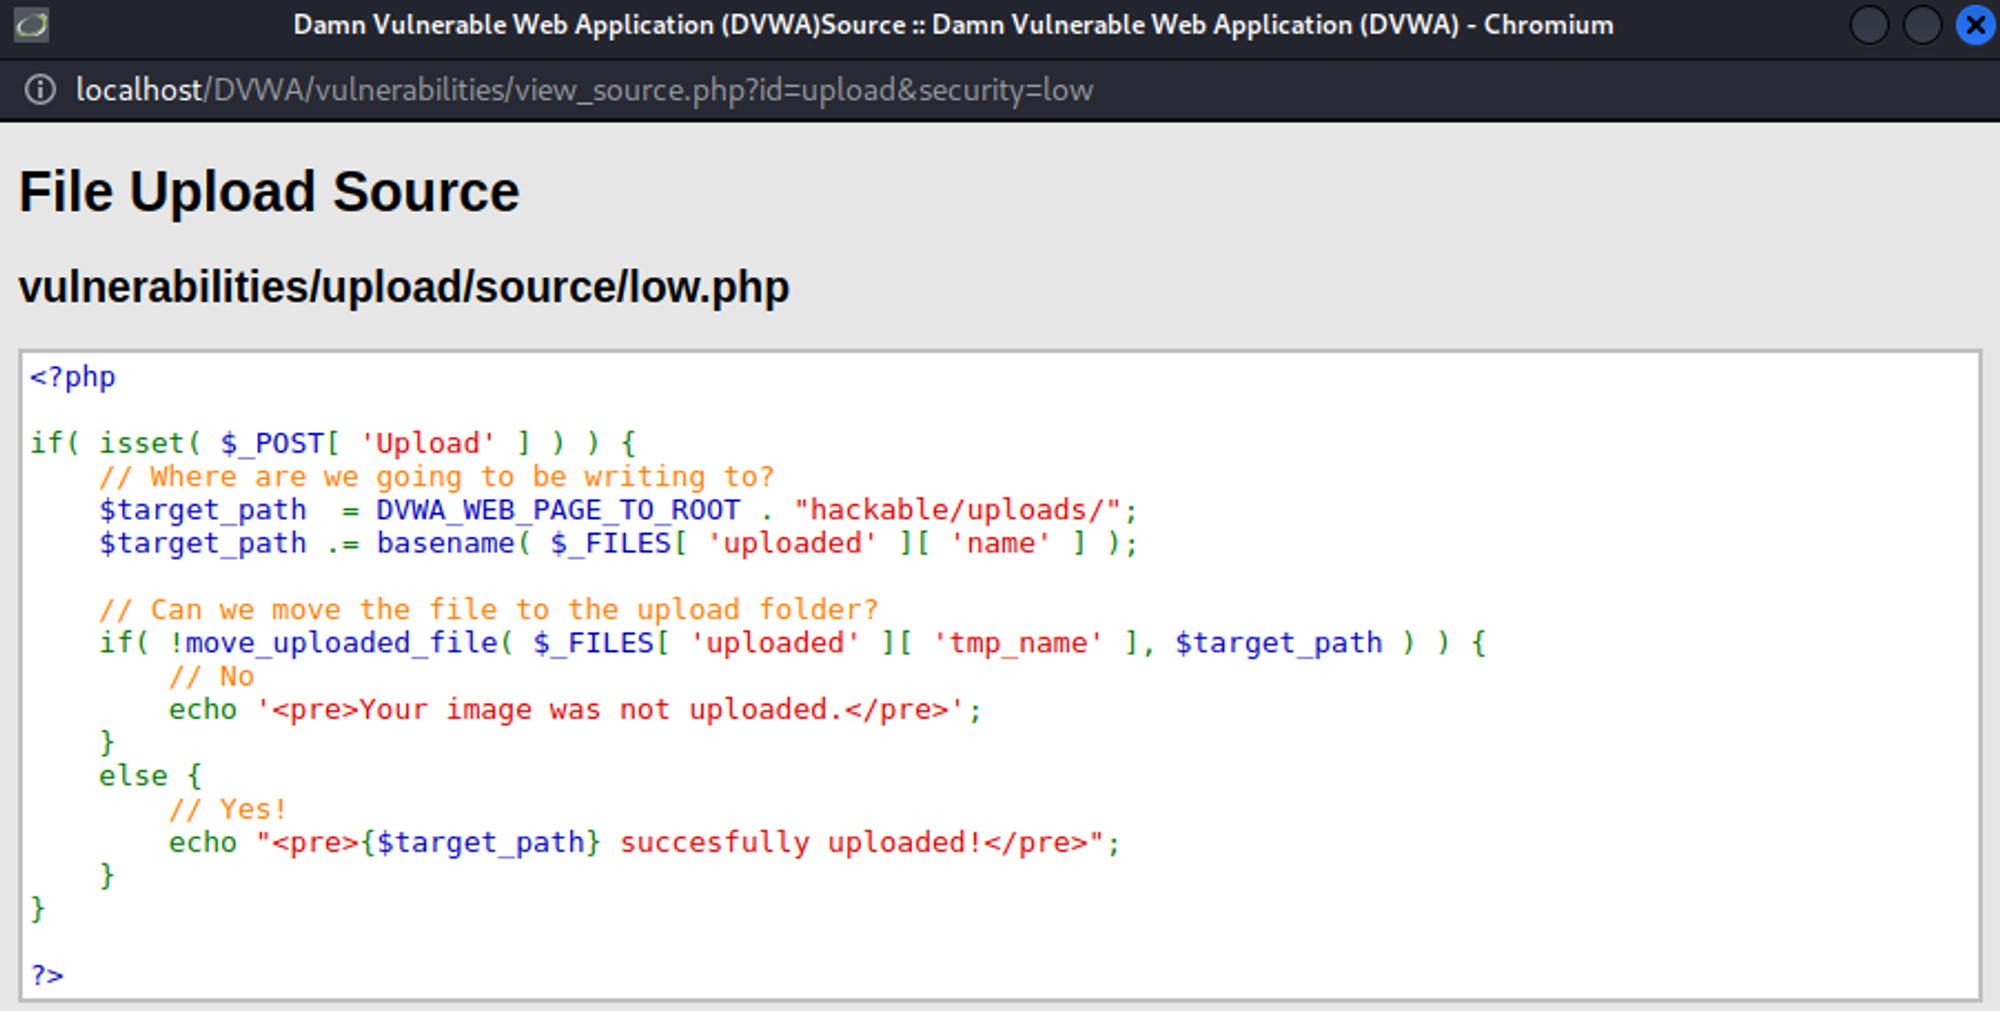
Task: Click the window title text in title bar
Action: [x=953, y=25]
